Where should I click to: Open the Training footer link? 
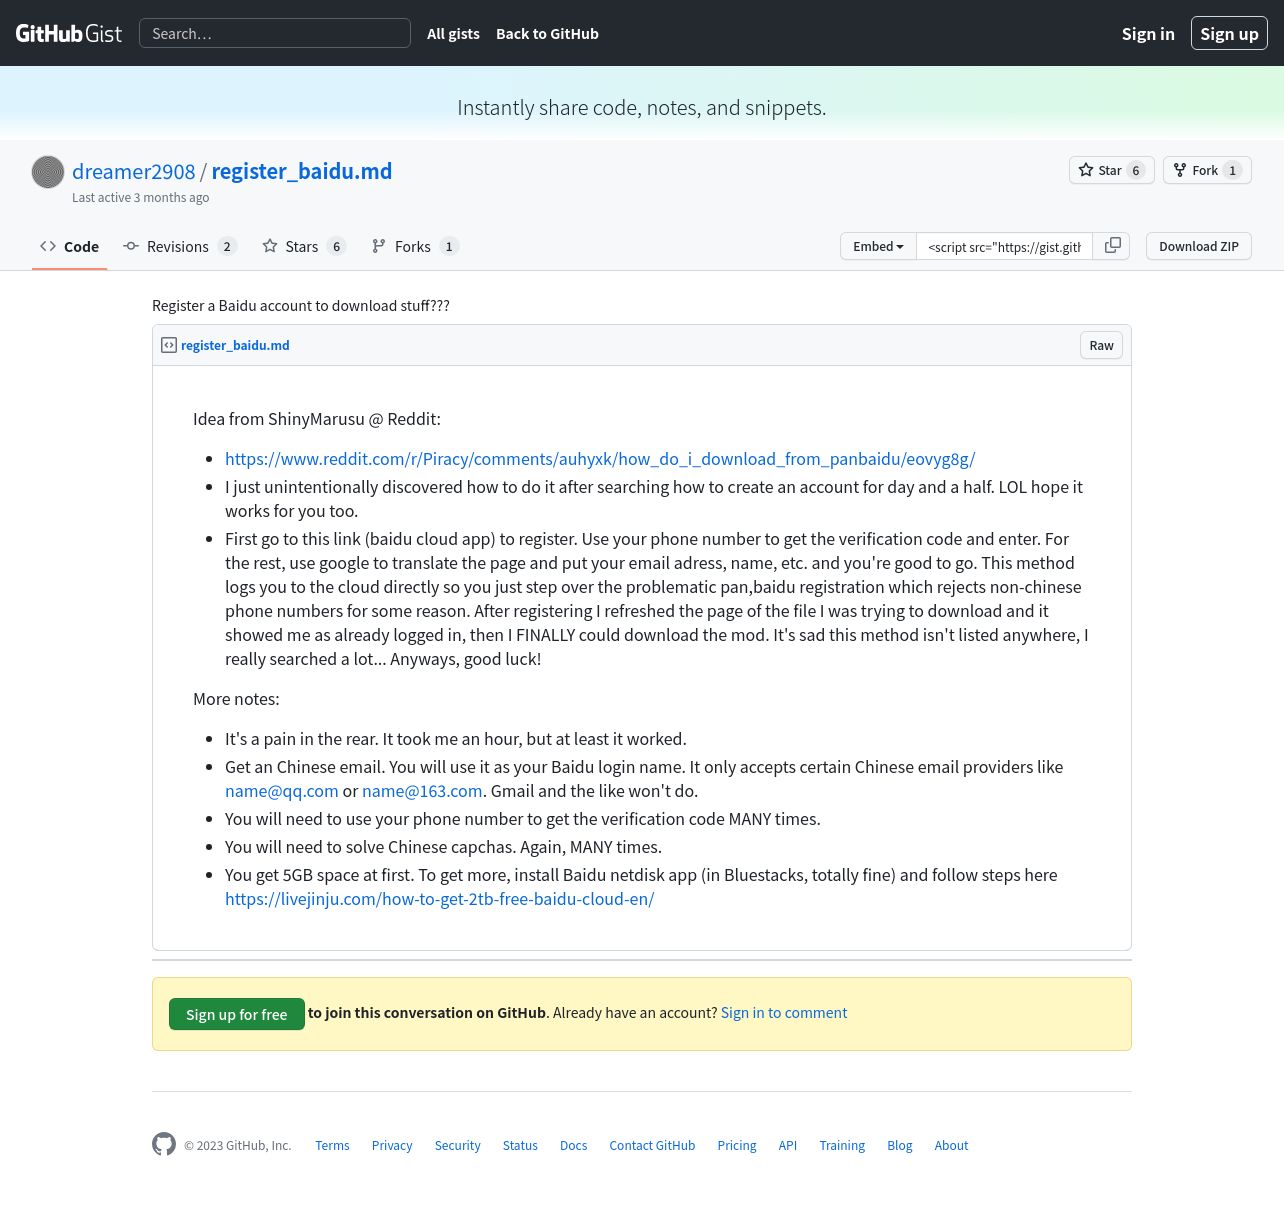842,1145
